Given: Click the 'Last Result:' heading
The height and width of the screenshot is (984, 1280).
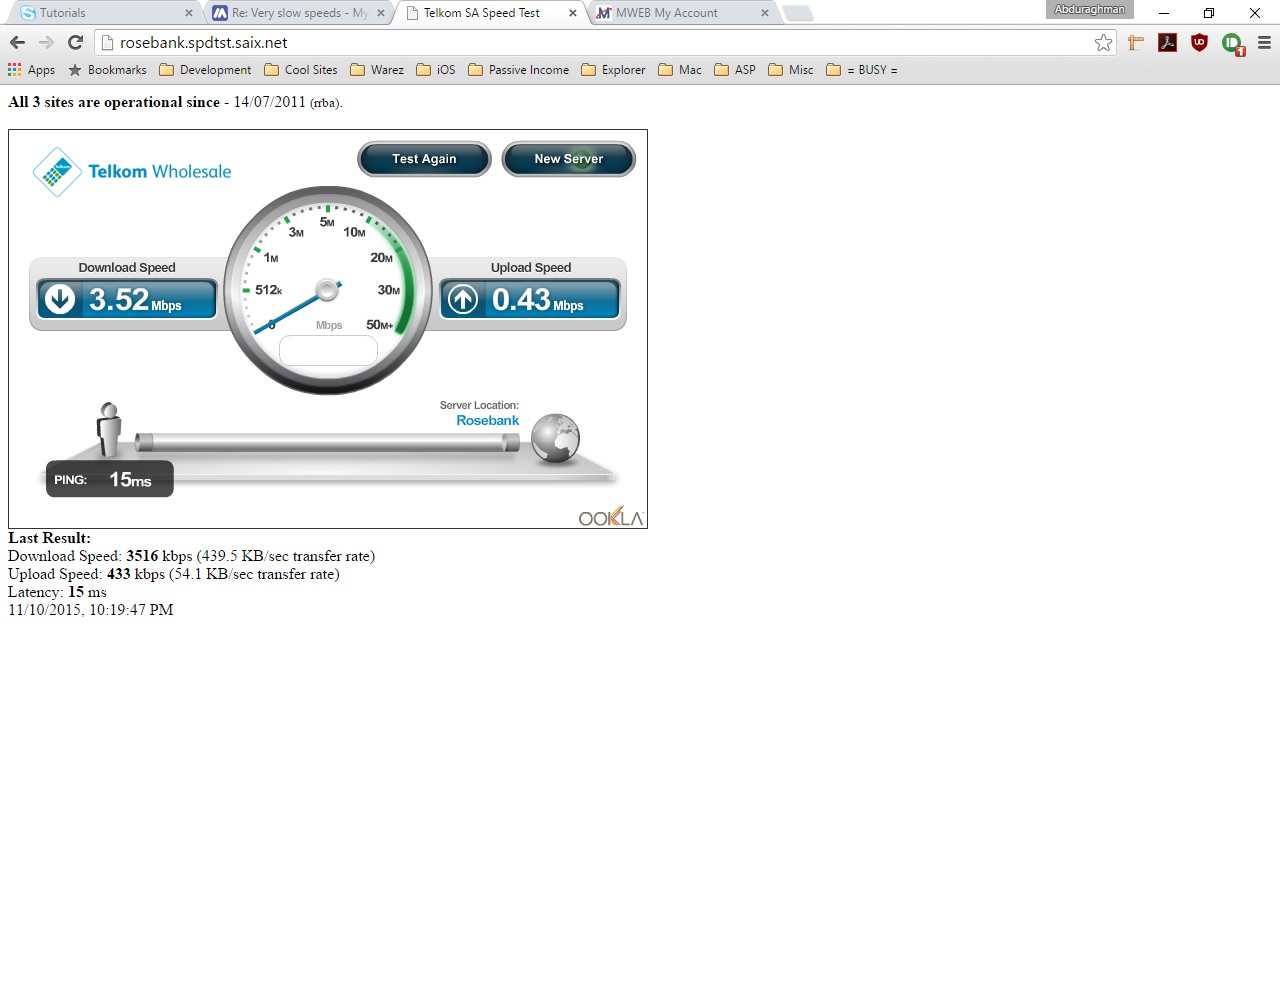Looking at the screenshot, I should [49, 538].
